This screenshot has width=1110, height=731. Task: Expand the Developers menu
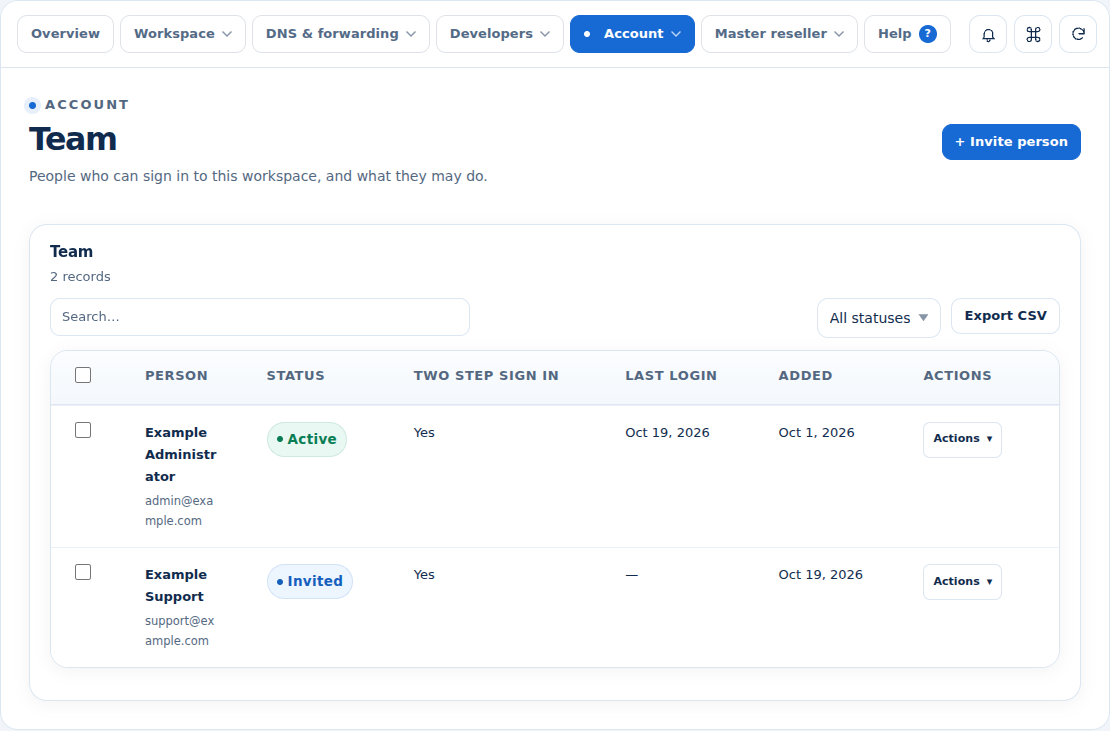[500, 34]
